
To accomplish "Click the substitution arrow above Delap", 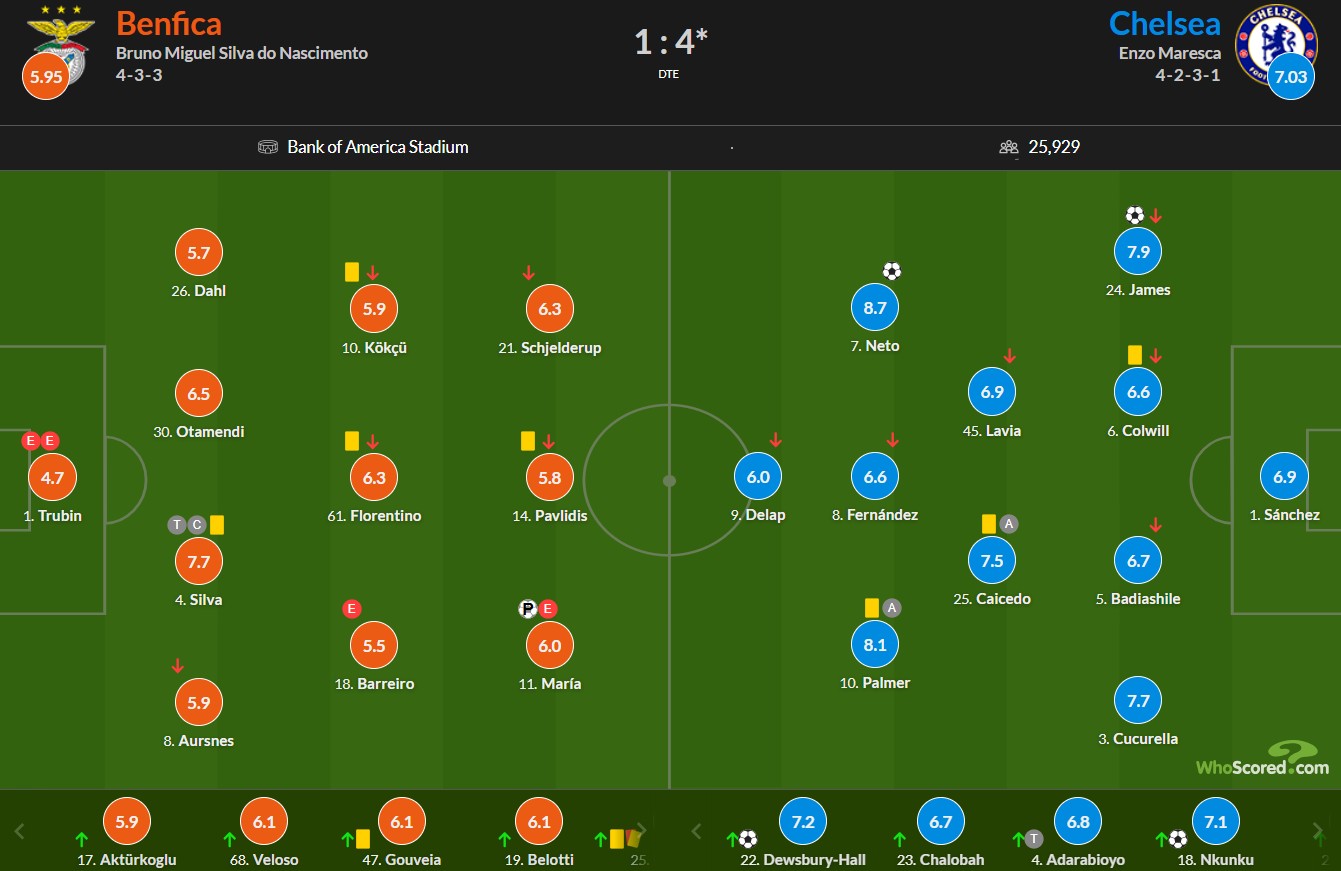I will click(775, 440).
